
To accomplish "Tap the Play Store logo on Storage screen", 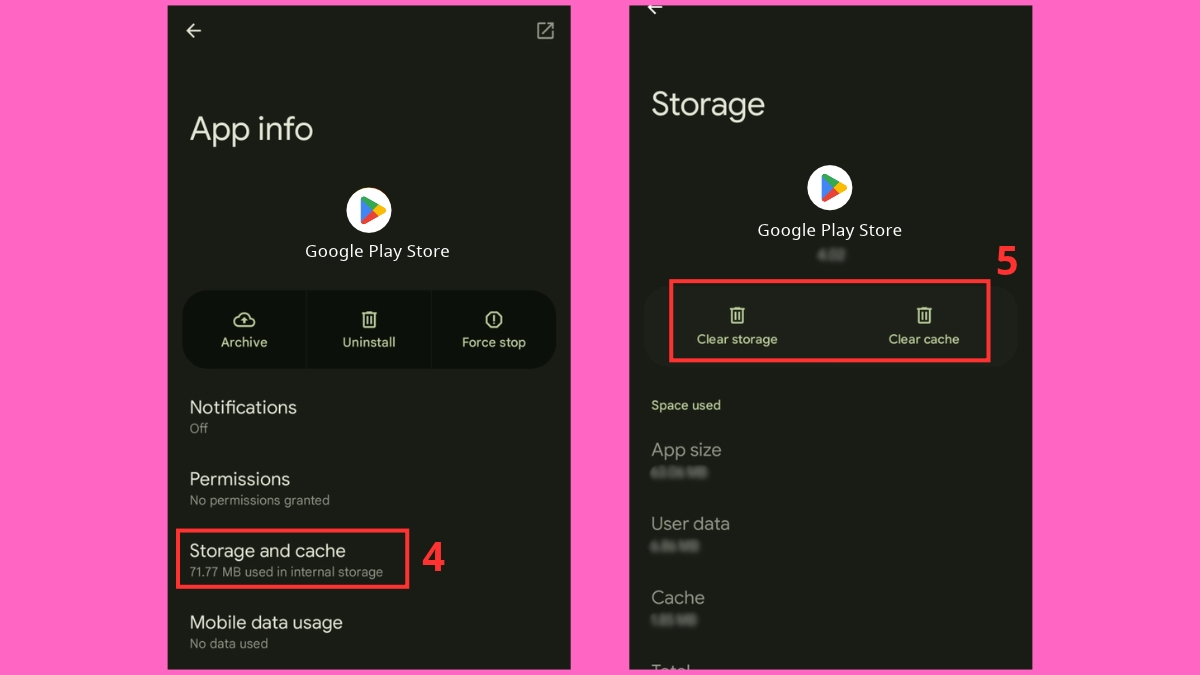I will click(830, 187).
